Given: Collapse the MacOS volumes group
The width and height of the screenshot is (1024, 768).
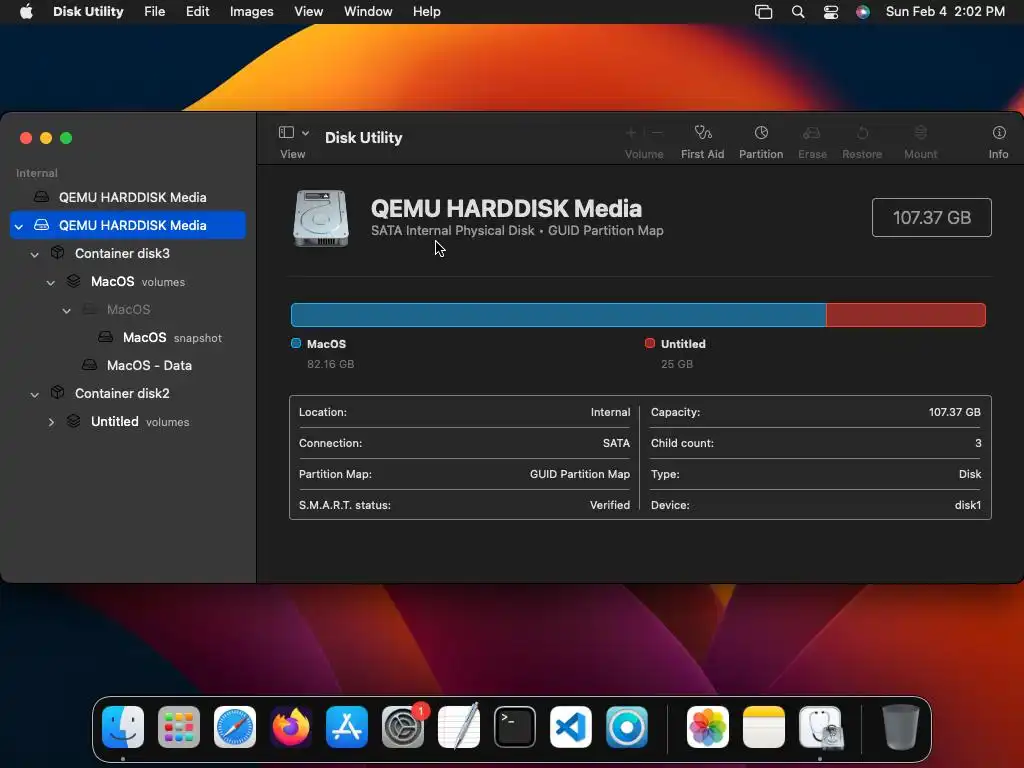Looking at the screenshot, I should click(50, 282).
